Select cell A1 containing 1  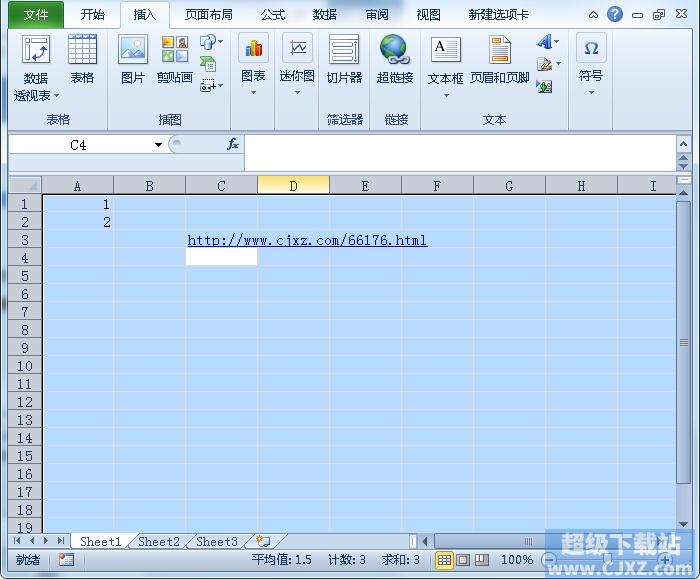(x=78, y=204)
